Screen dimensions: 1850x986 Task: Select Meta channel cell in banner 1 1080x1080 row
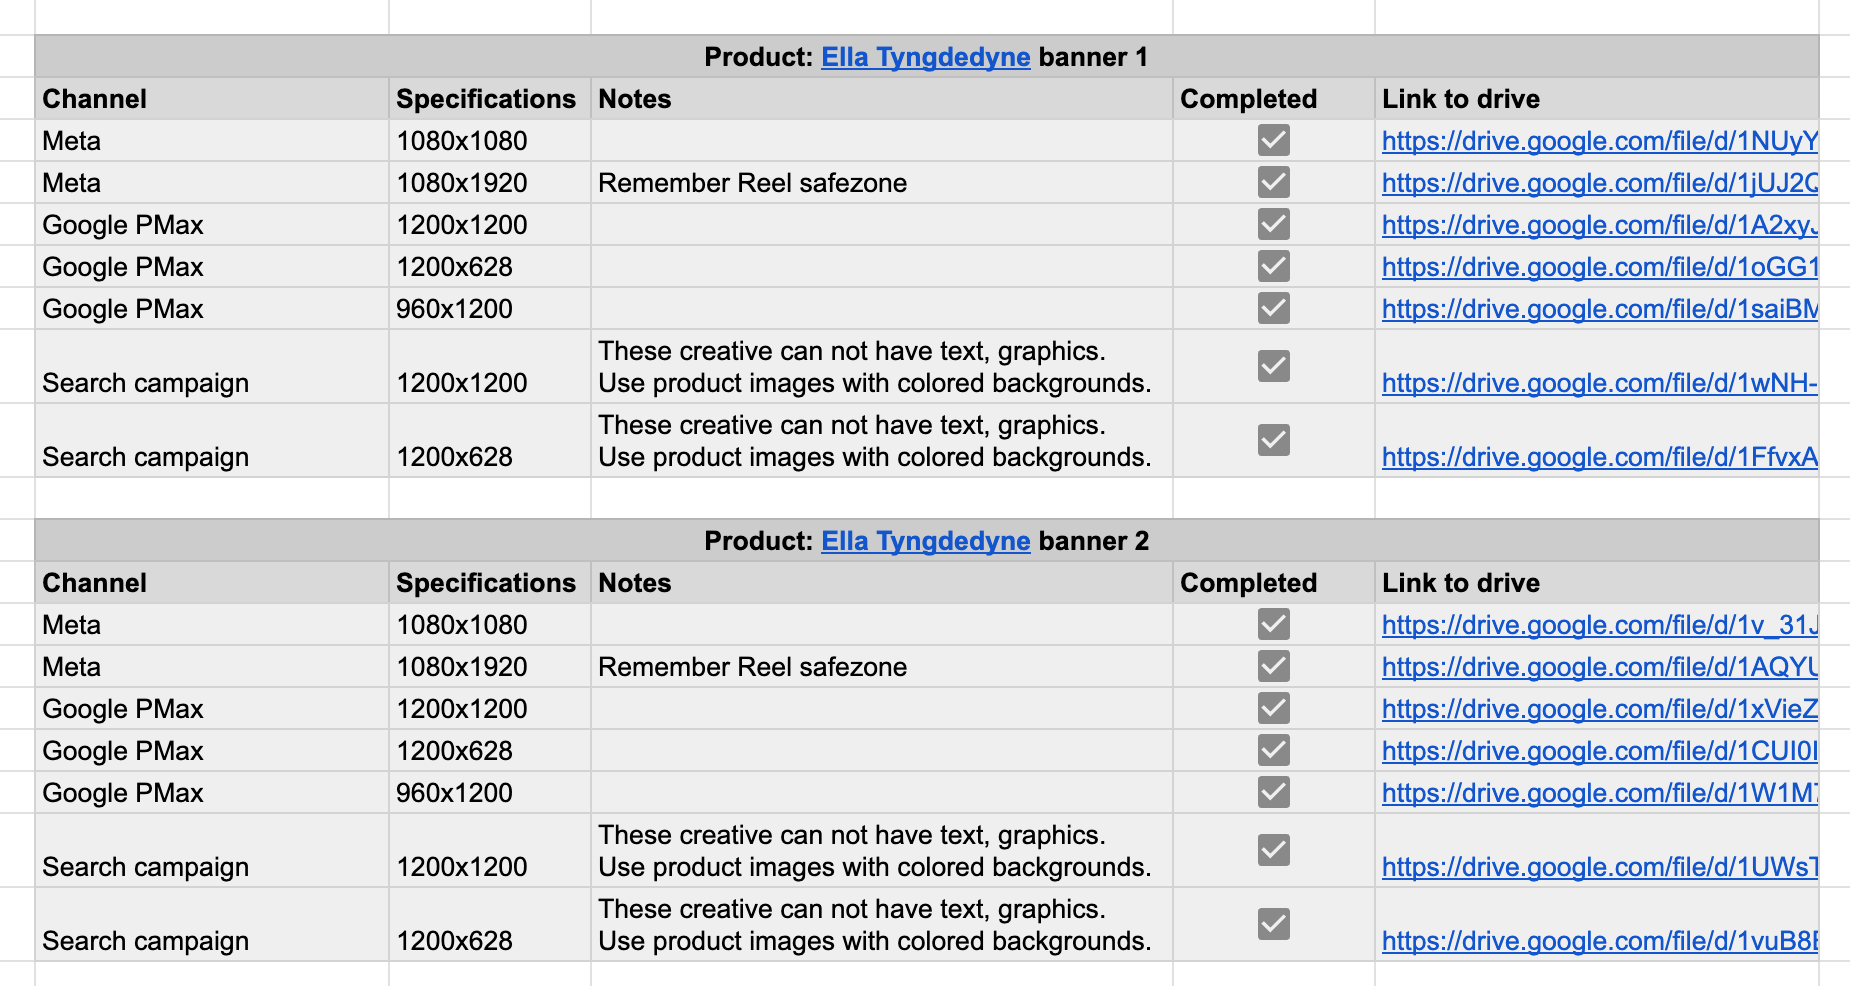(212, 141)
